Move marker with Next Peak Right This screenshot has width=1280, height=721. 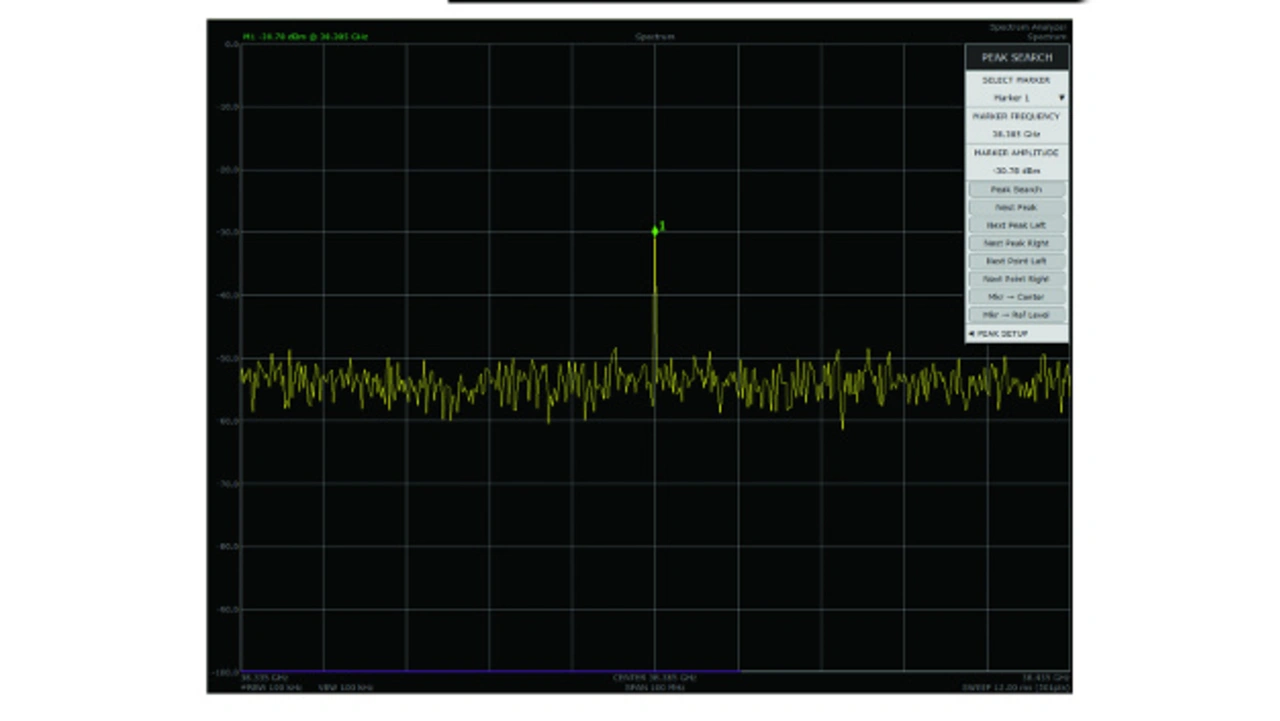pyautogui.click(x=1016, y=243)
